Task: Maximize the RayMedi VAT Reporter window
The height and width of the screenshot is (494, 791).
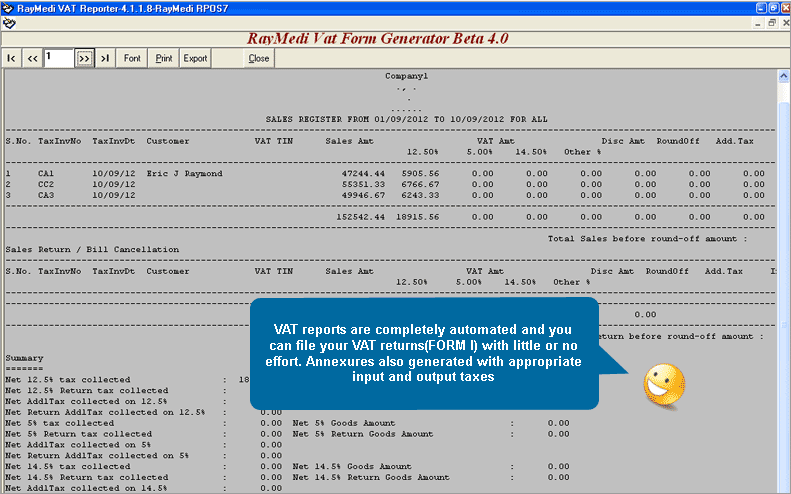Action: 773,8
